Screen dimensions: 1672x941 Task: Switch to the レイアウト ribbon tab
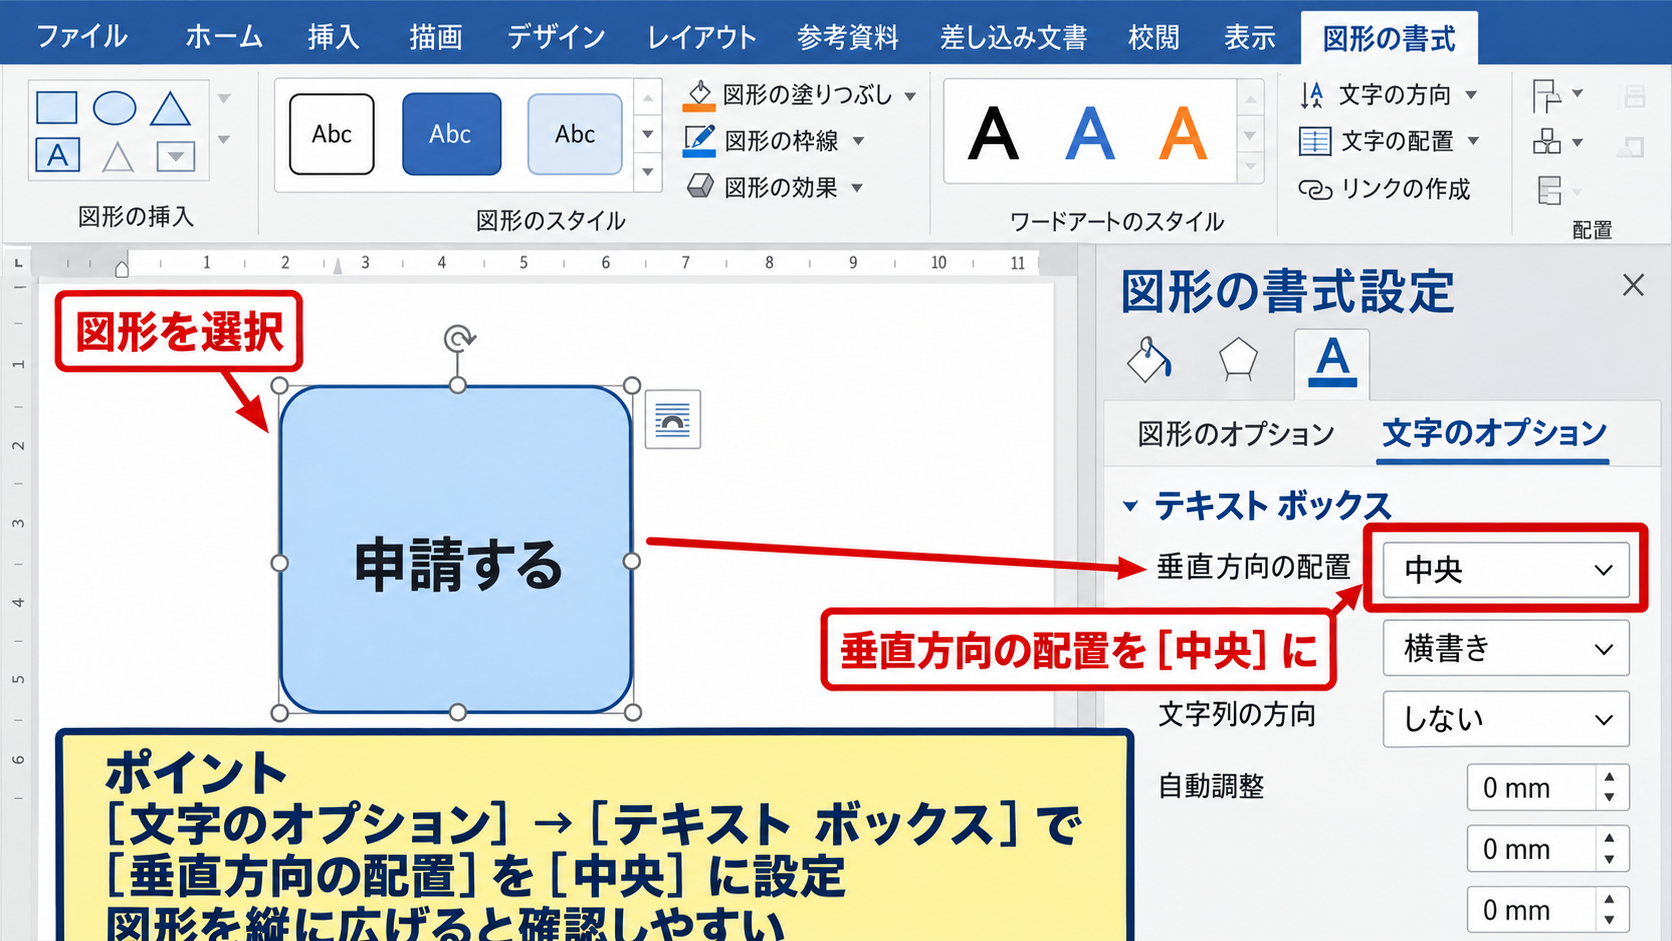[x=702, y=37]
